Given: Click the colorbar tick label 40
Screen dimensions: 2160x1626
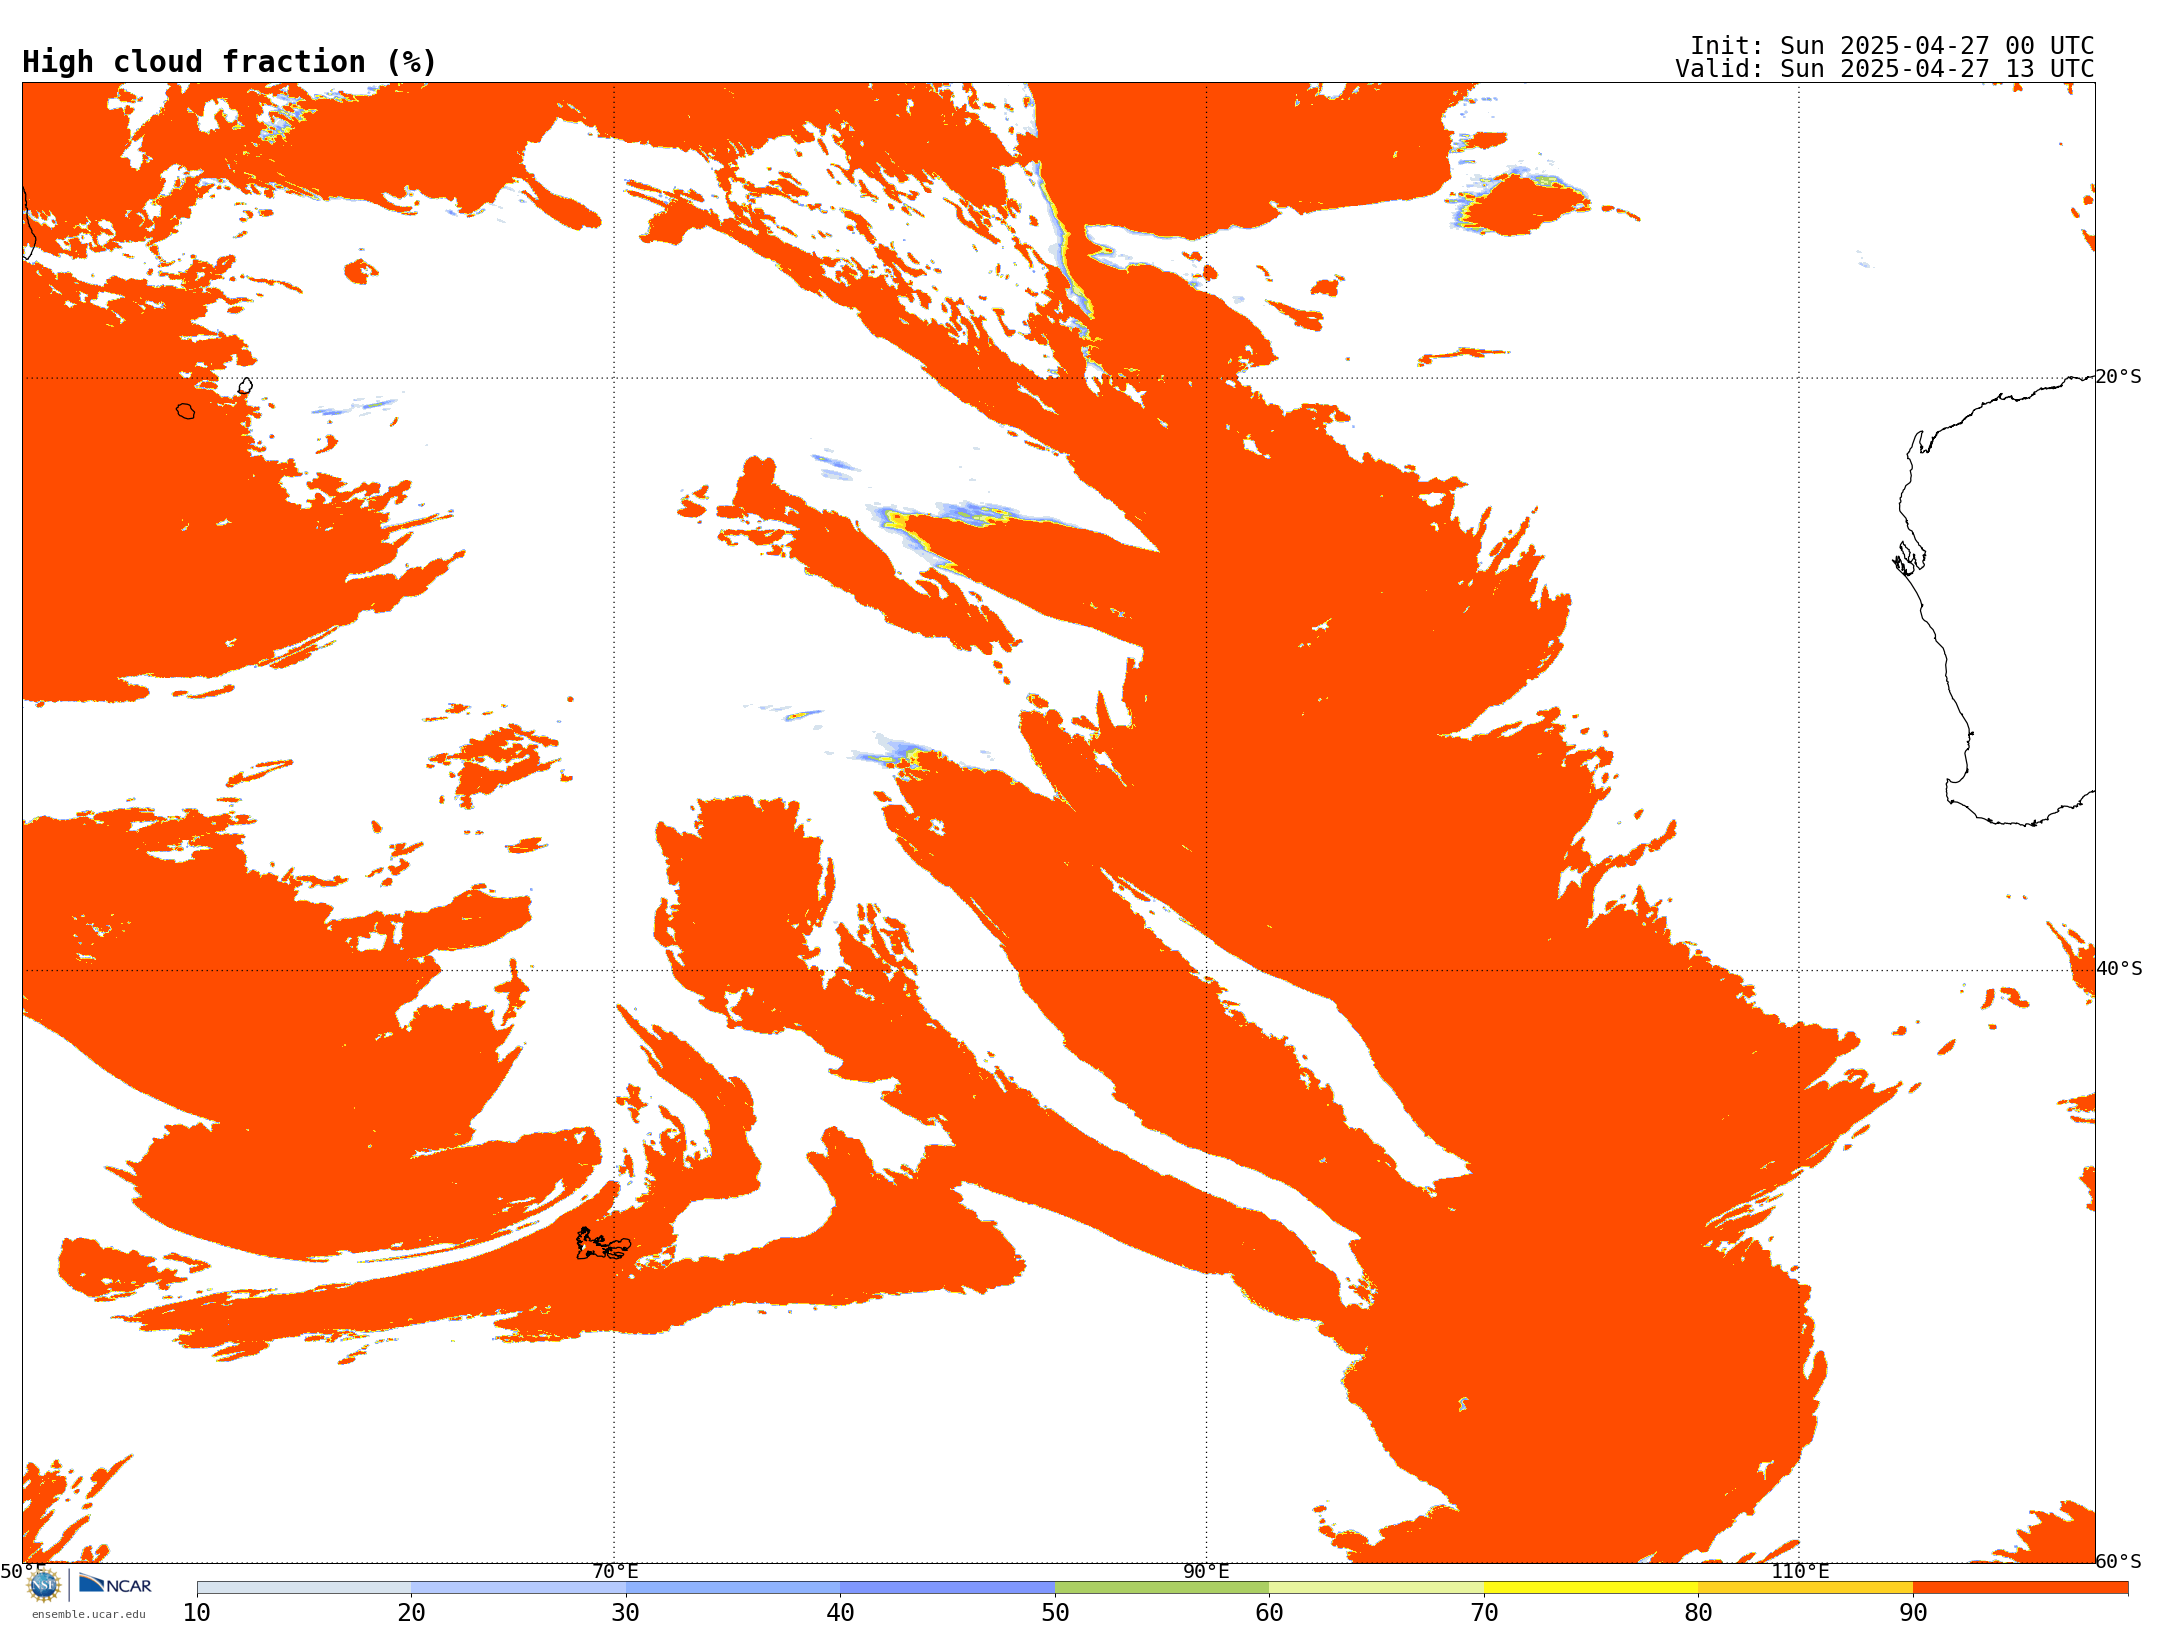Looking at the screenshot, I should click(x=840, y=1612).
